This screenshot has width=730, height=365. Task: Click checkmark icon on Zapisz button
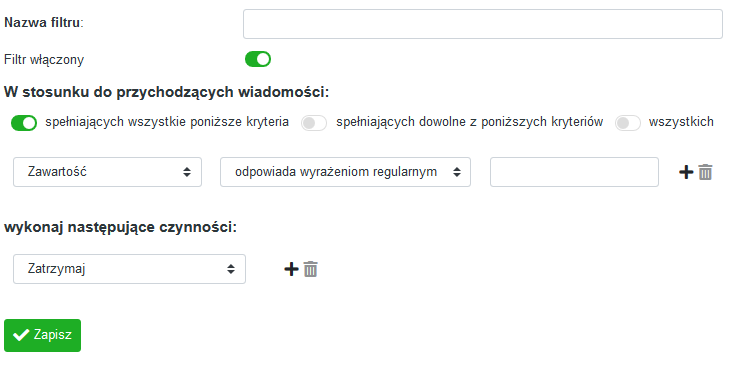[x=20, y=335]
